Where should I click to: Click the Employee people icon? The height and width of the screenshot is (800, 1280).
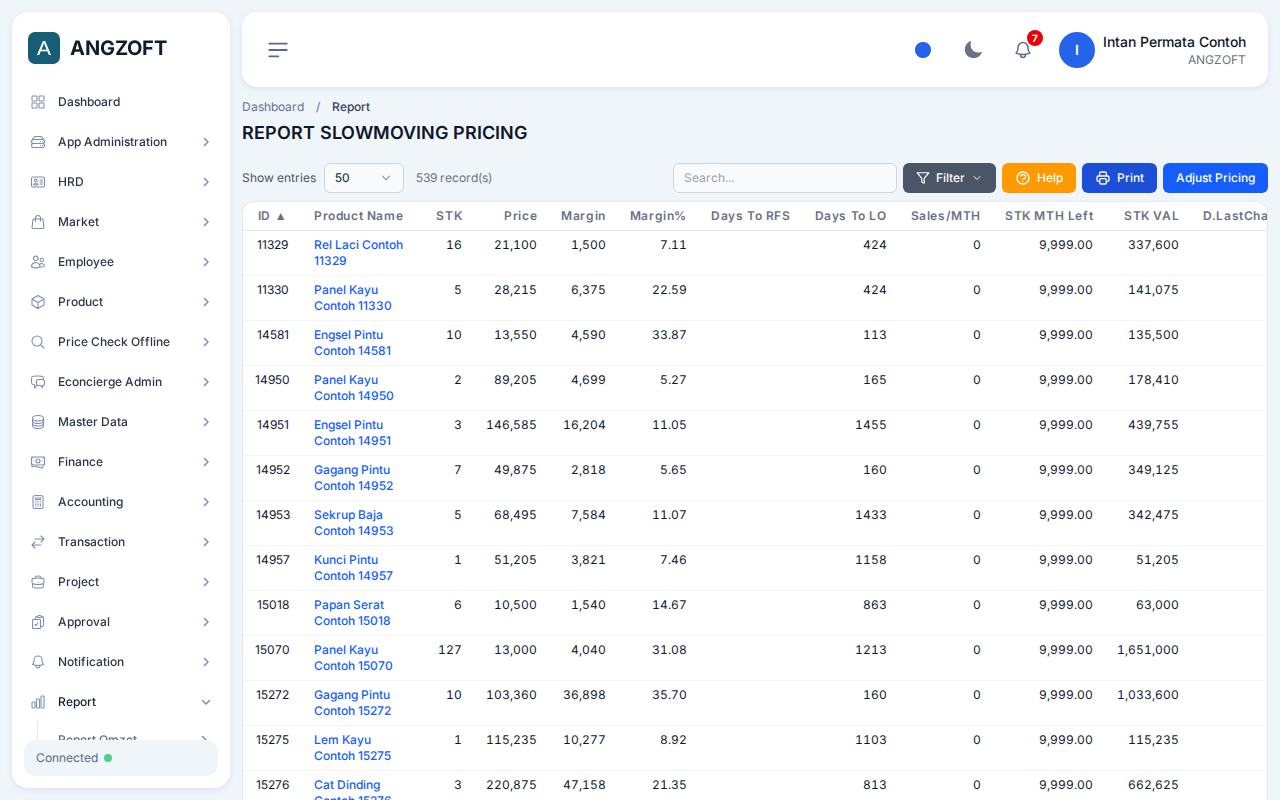coord(38,262)
